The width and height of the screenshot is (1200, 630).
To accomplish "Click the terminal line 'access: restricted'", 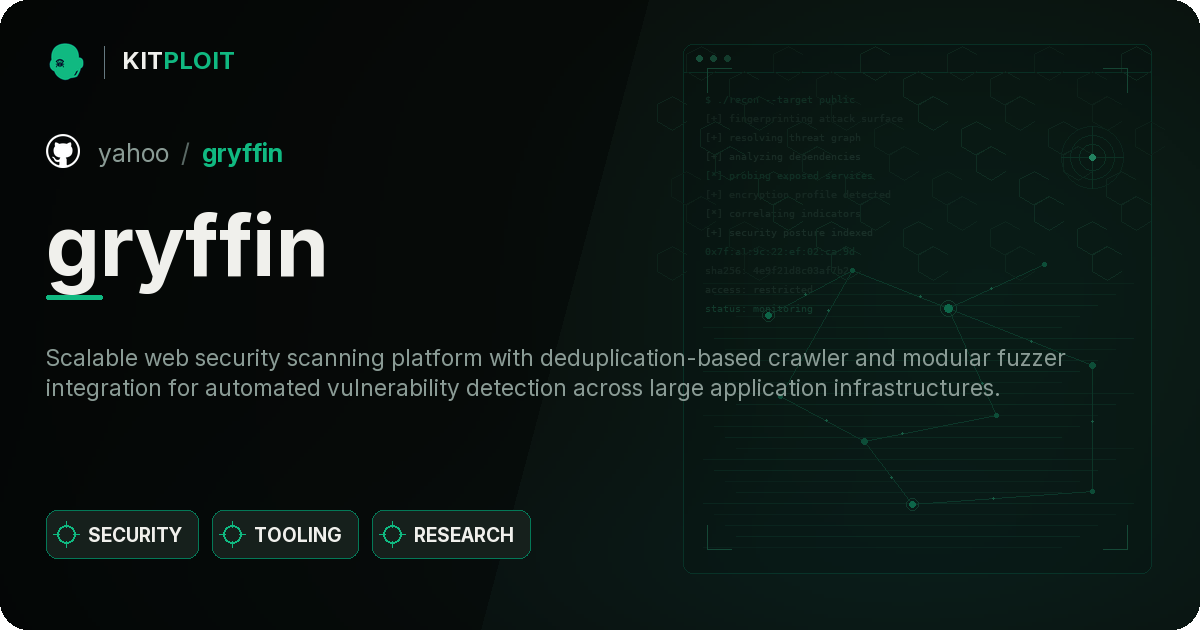I will (x=759, y=290).
